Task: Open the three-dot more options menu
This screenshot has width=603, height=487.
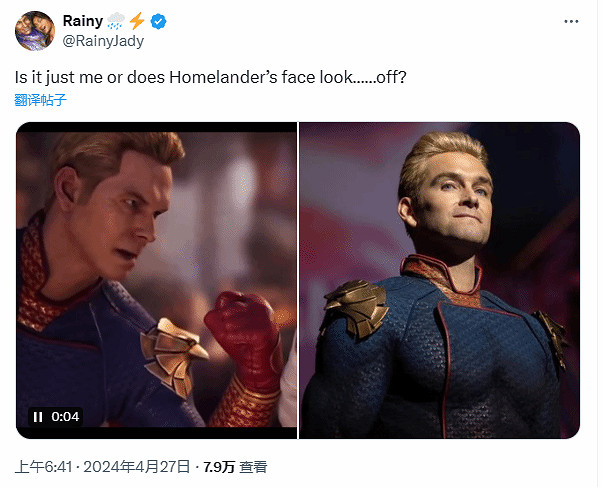Action: coord(570,21)
